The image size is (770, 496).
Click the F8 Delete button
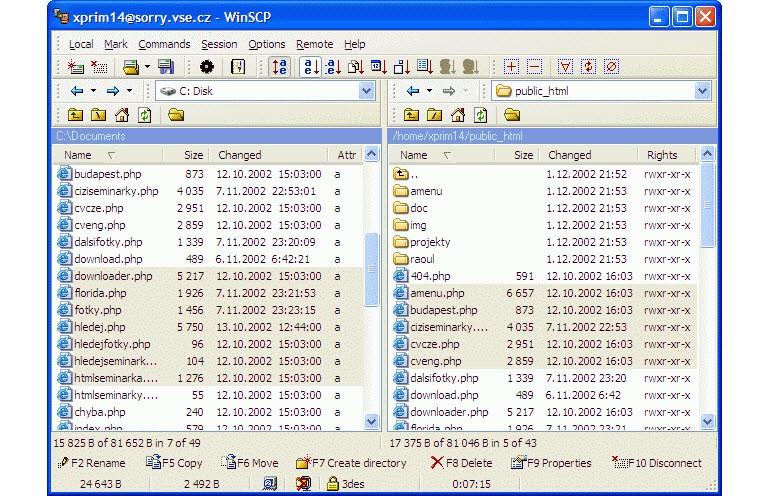coord(461,463)
